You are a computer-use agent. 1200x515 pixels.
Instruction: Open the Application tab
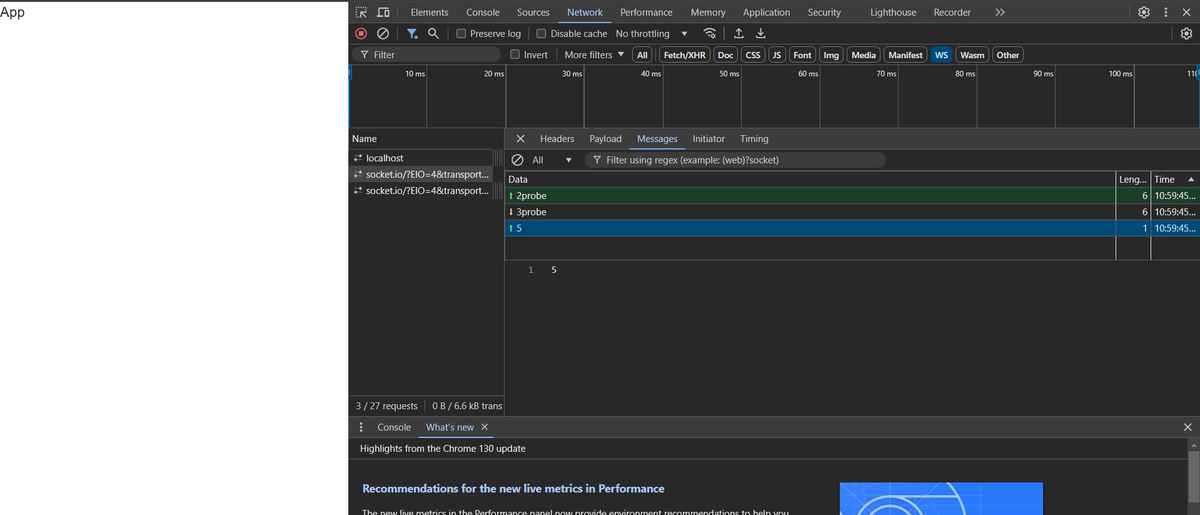[767, 12]
